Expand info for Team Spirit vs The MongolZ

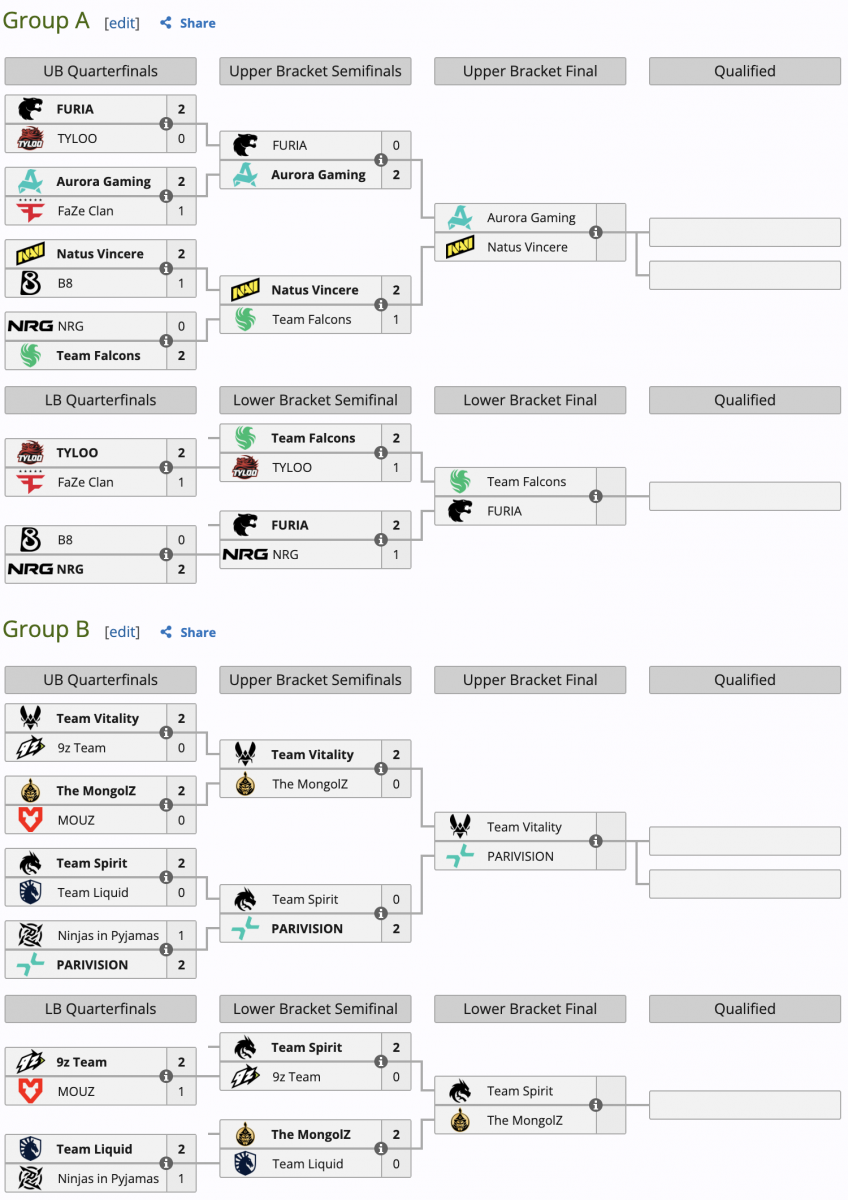[x=596, y=1105]
